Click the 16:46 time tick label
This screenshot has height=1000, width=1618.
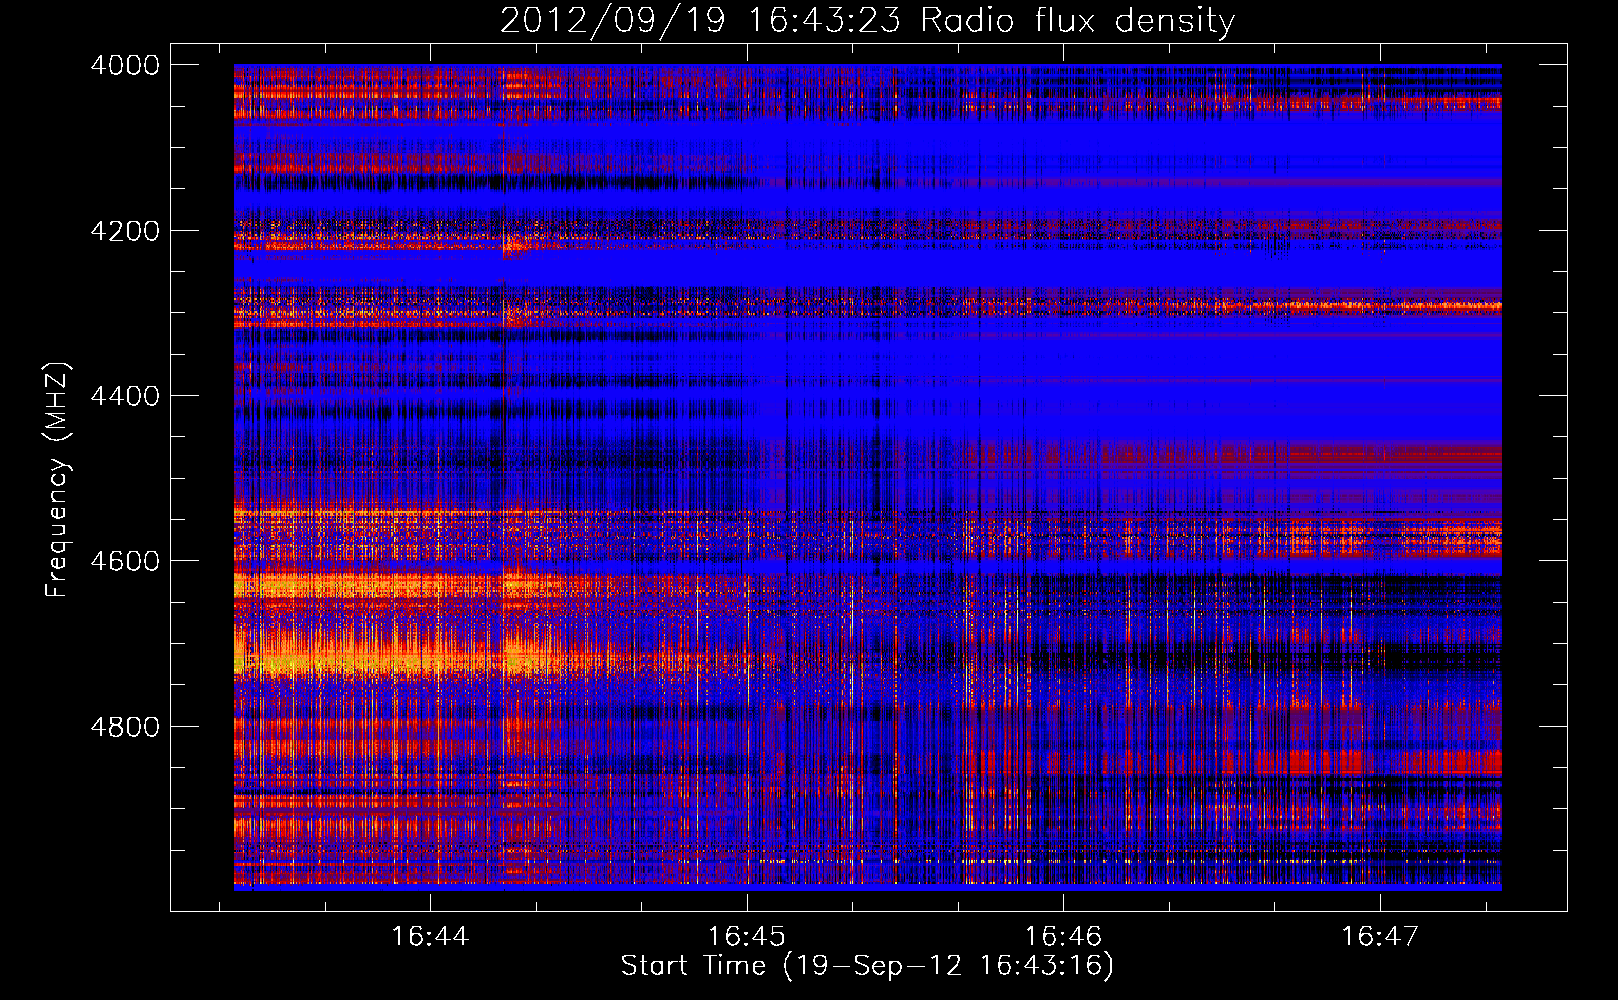pyautogui.click(x=1063, y=937)
